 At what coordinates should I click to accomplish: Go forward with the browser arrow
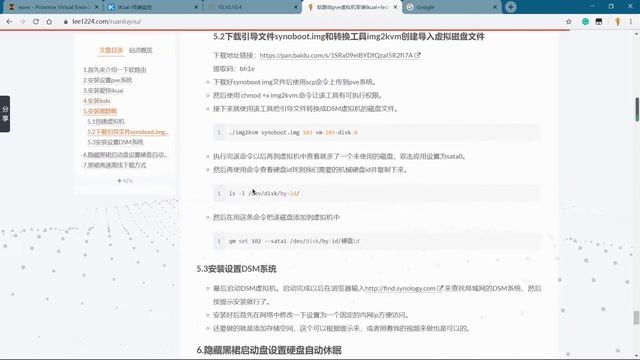pos(22,22)
